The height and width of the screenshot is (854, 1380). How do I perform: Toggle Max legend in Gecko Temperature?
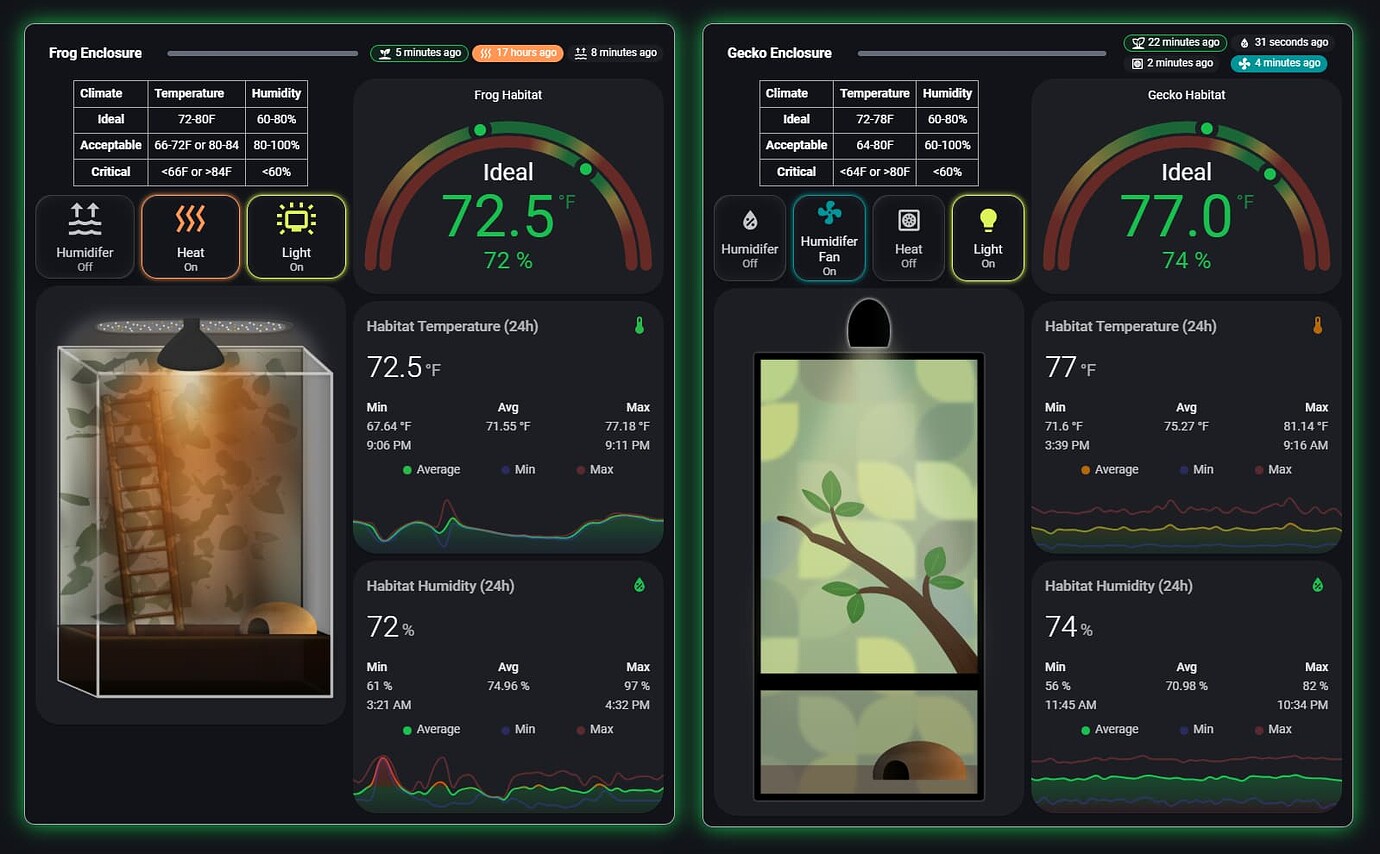tap(1272, 470)
